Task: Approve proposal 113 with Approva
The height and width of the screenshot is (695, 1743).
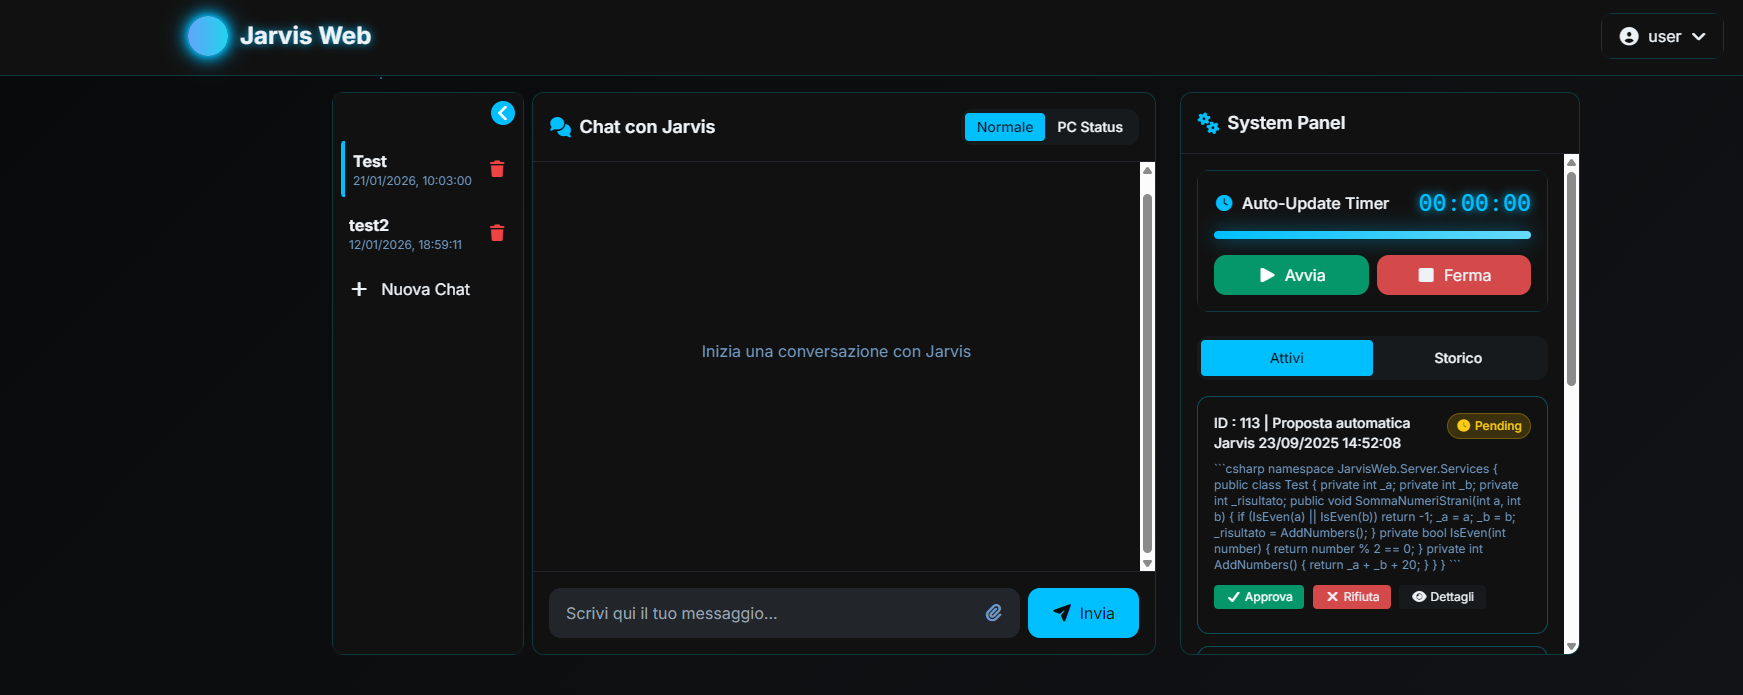Action: [x=1259, y=597]
